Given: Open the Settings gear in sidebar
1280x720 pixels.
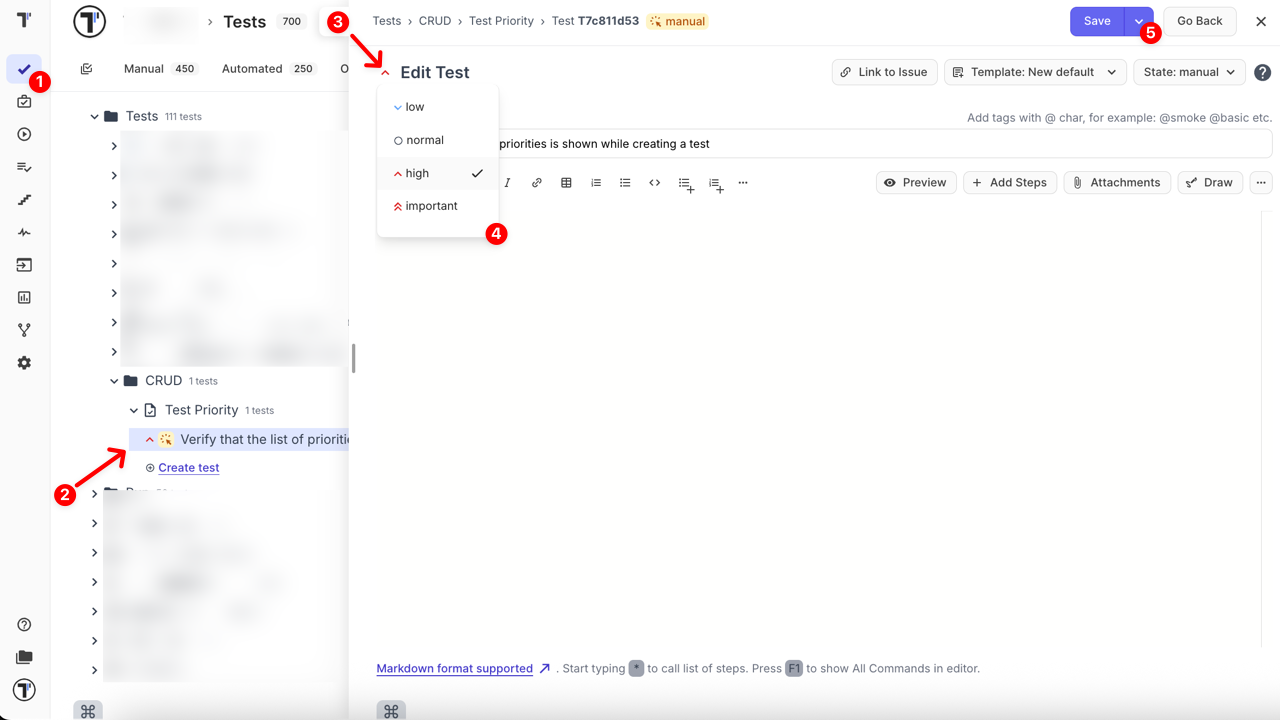Looking at the screenshot, I should 24,363.
